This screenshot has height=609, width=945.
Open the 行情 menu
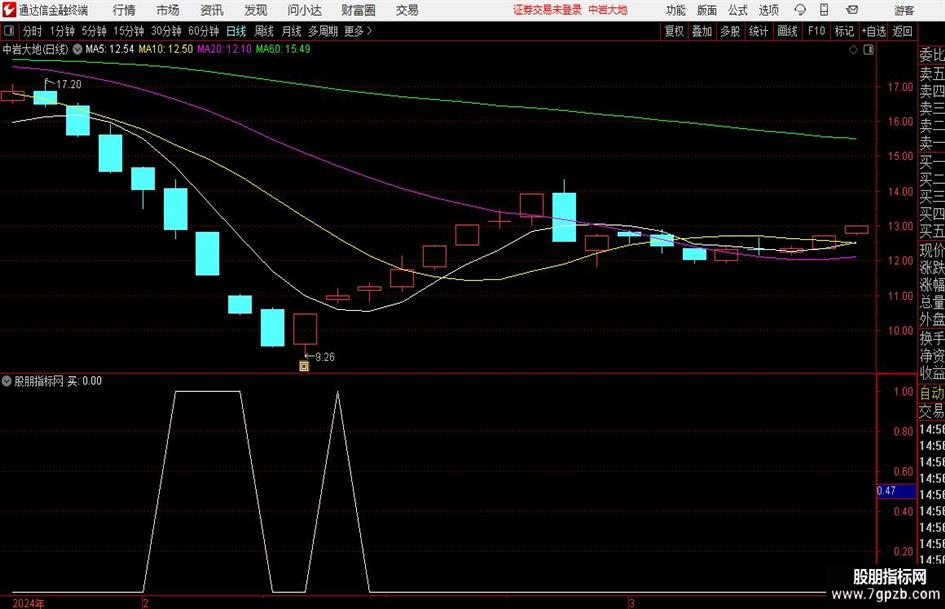pyautogui.click(x=124, y=10)
